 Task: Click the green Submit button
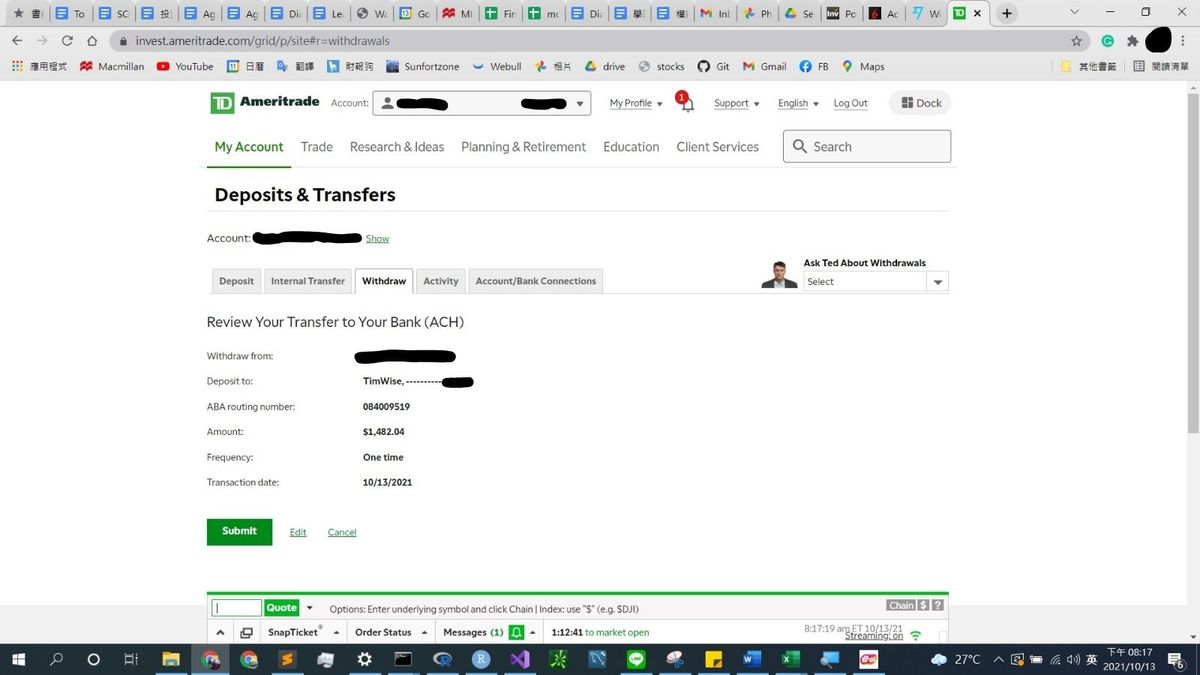coord(239,531)
